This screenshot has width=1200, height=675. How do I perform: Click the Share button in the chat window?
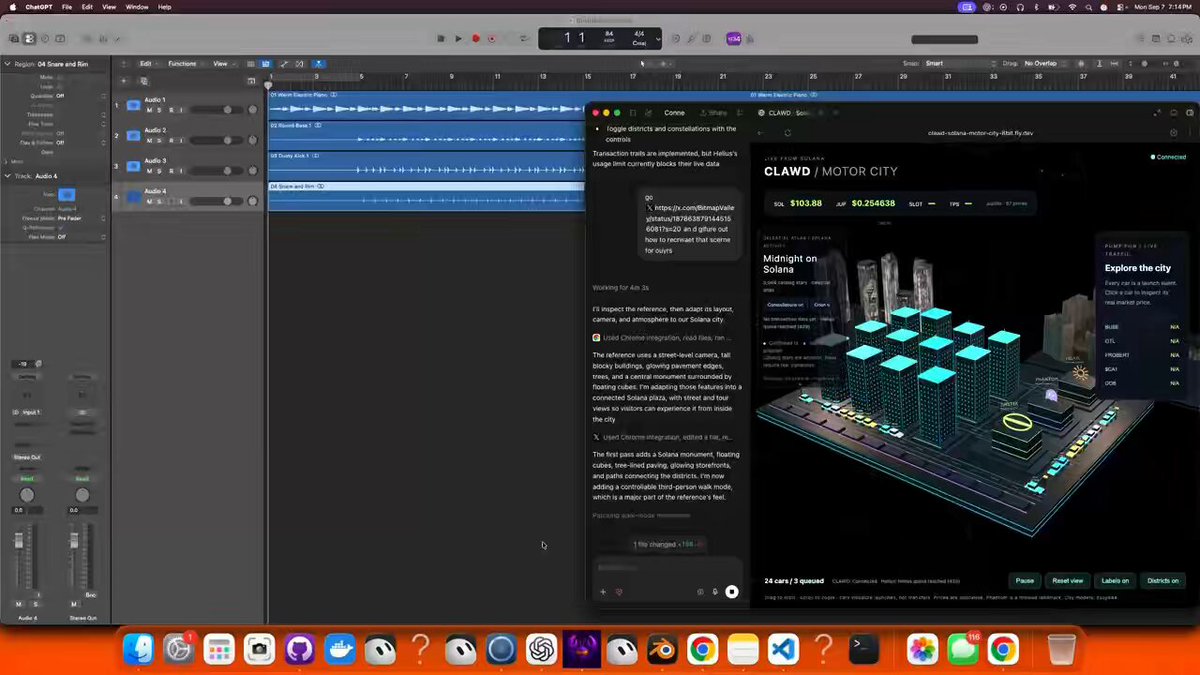click(713, 113)
